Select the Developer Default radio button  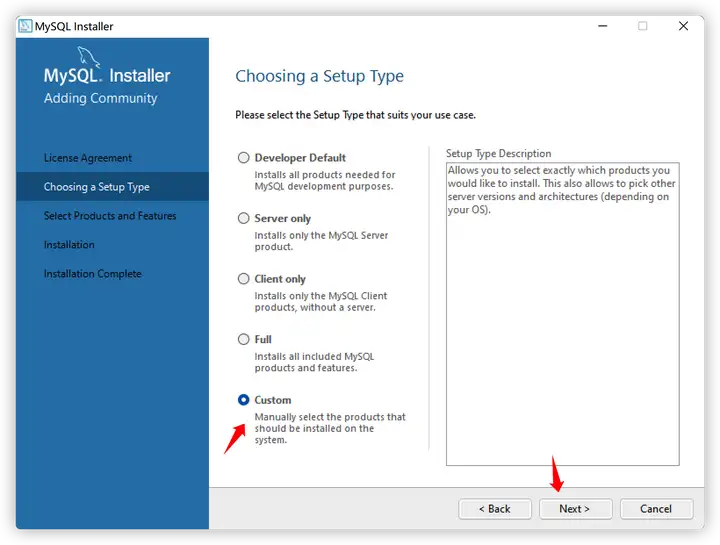243,158
